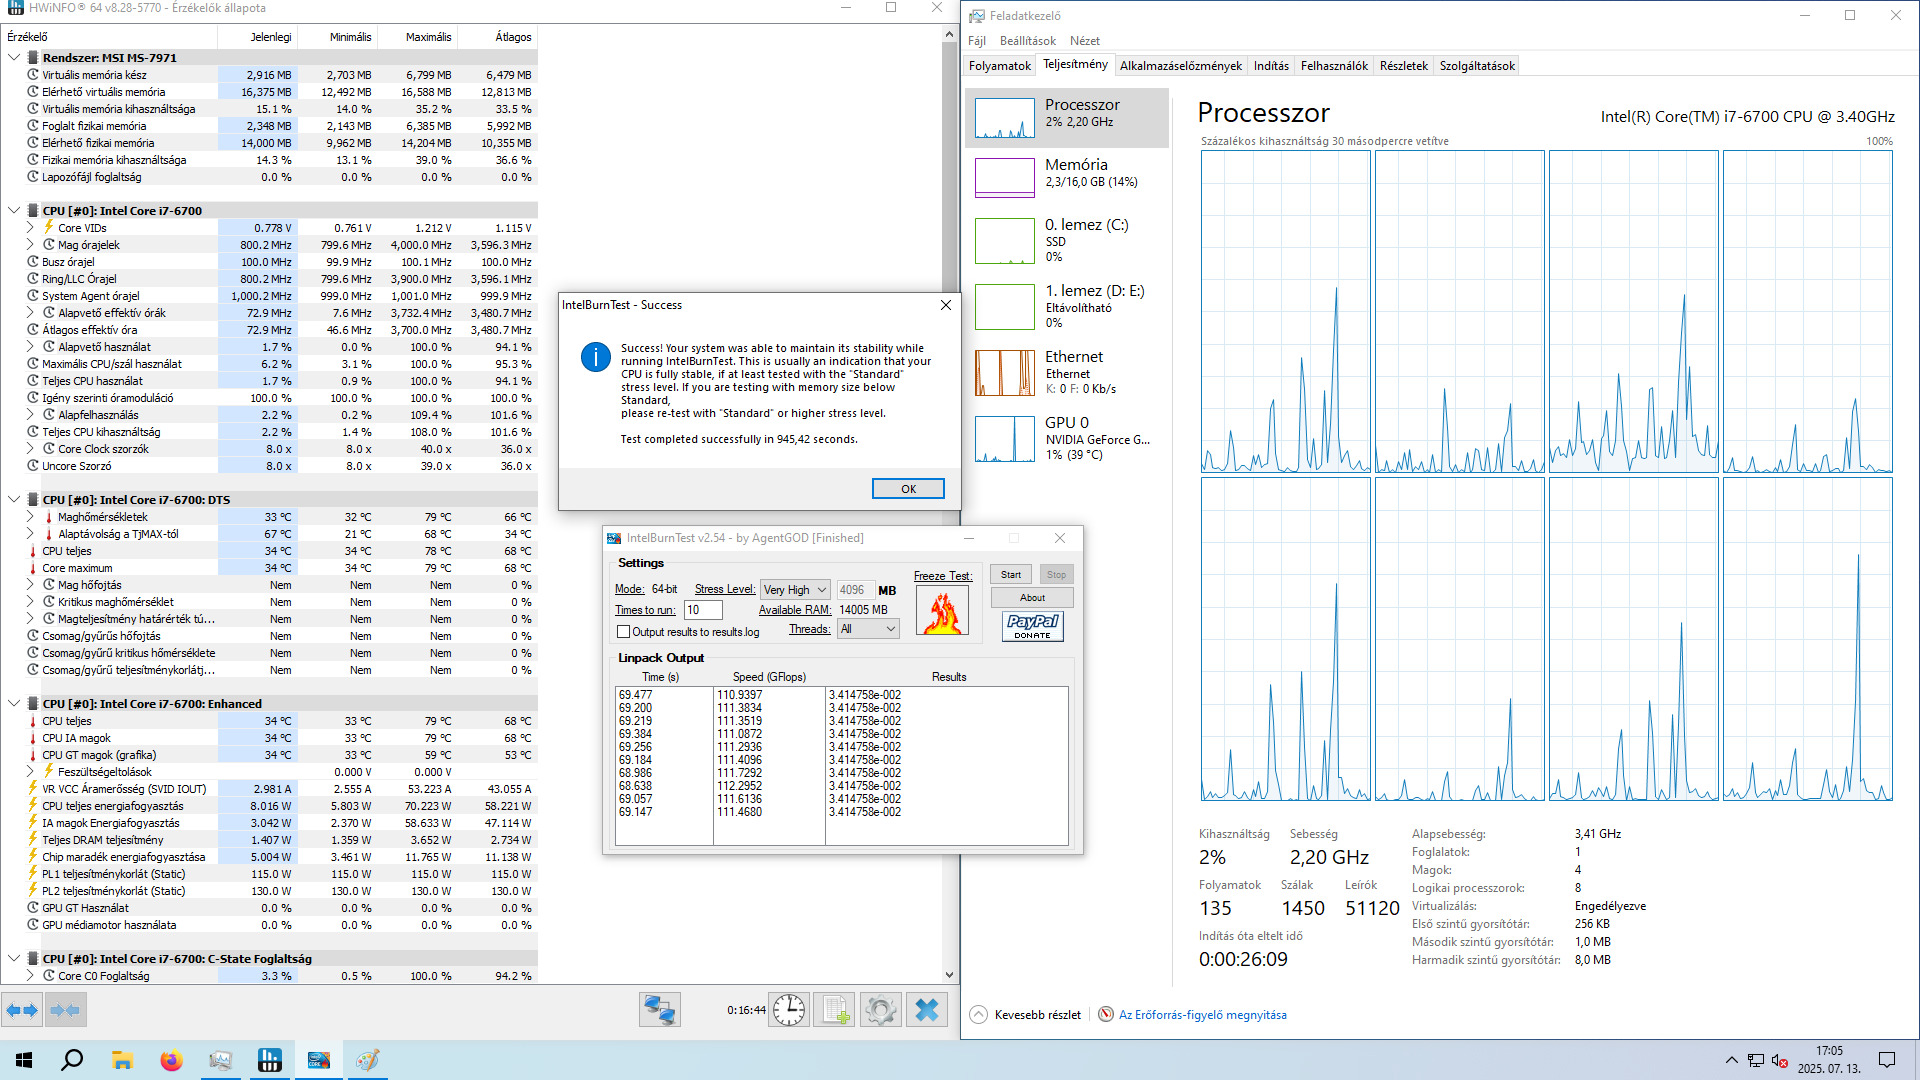Click HWiNFO expand columns arrows icon
The image size is (1920, 1080).
(x=22, y=1010)
